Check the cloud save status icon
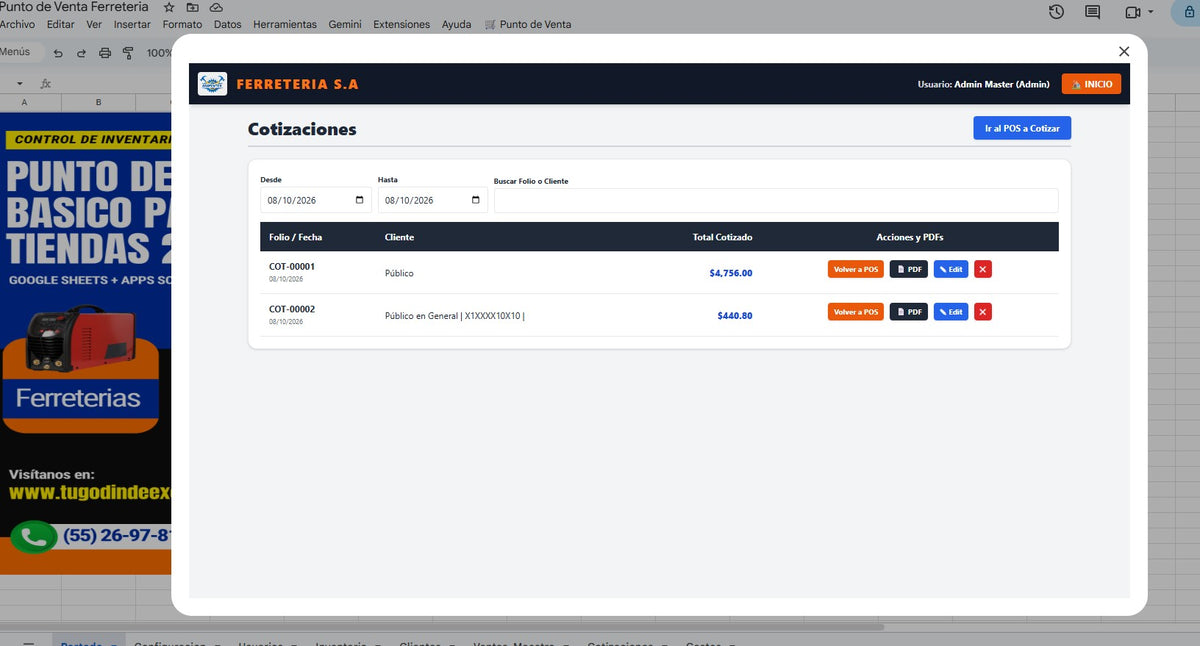The height and width of the screenshot is (646, 1200). (216, 7)
